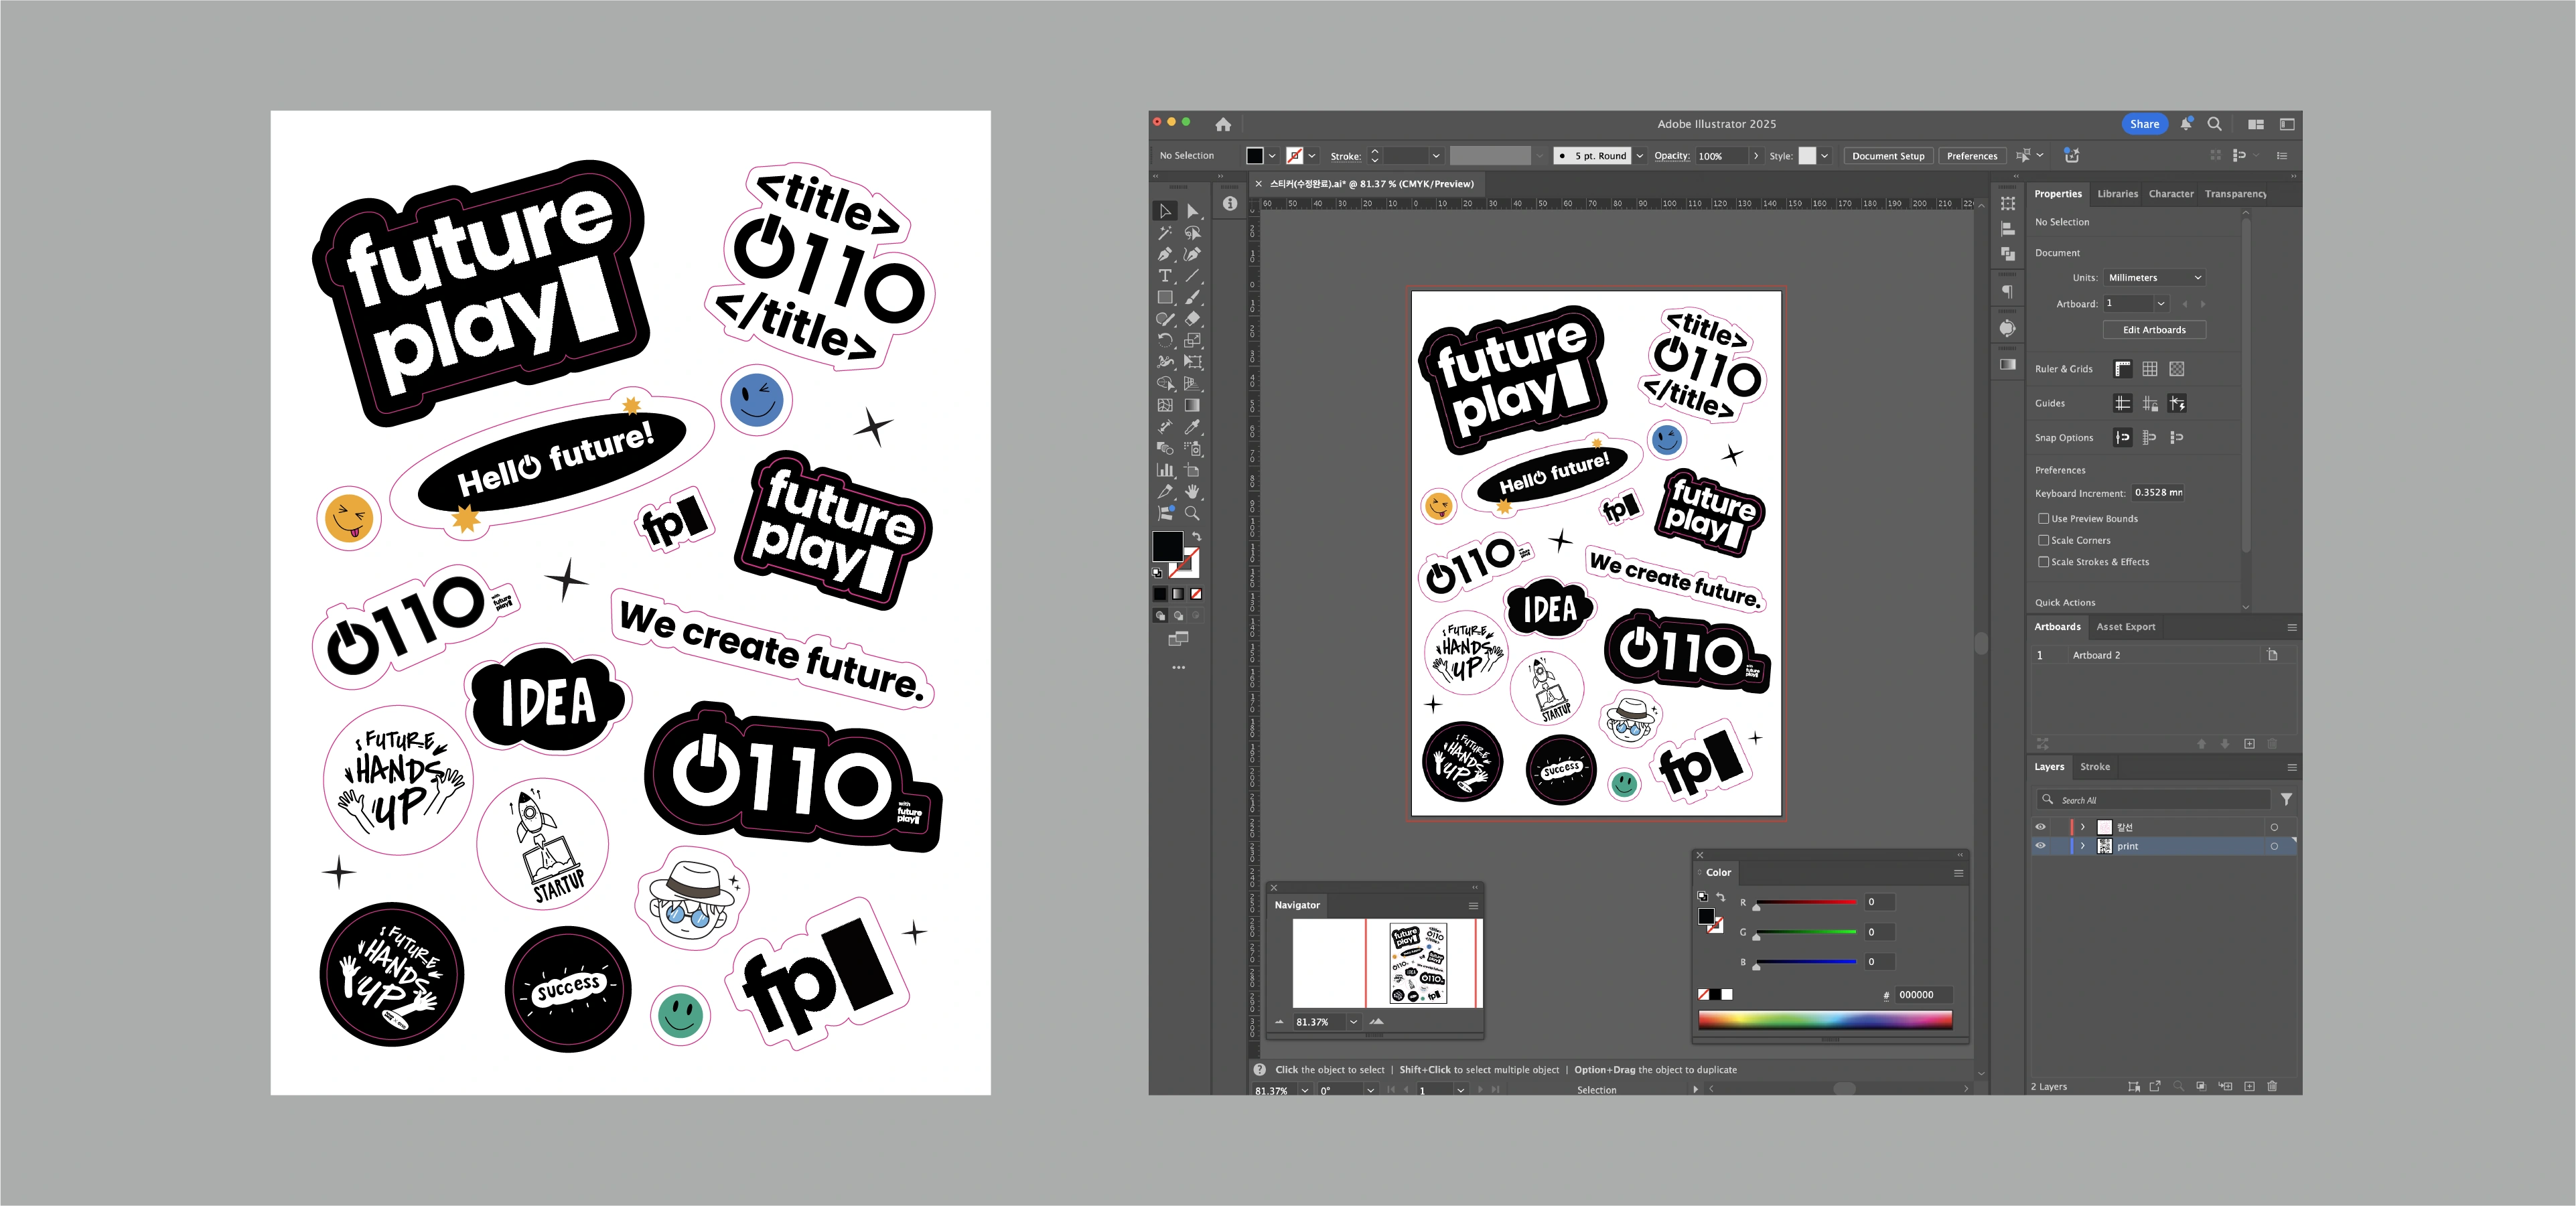
Task: Switch to the Libraries tab
Action: tap(2117, 194)
